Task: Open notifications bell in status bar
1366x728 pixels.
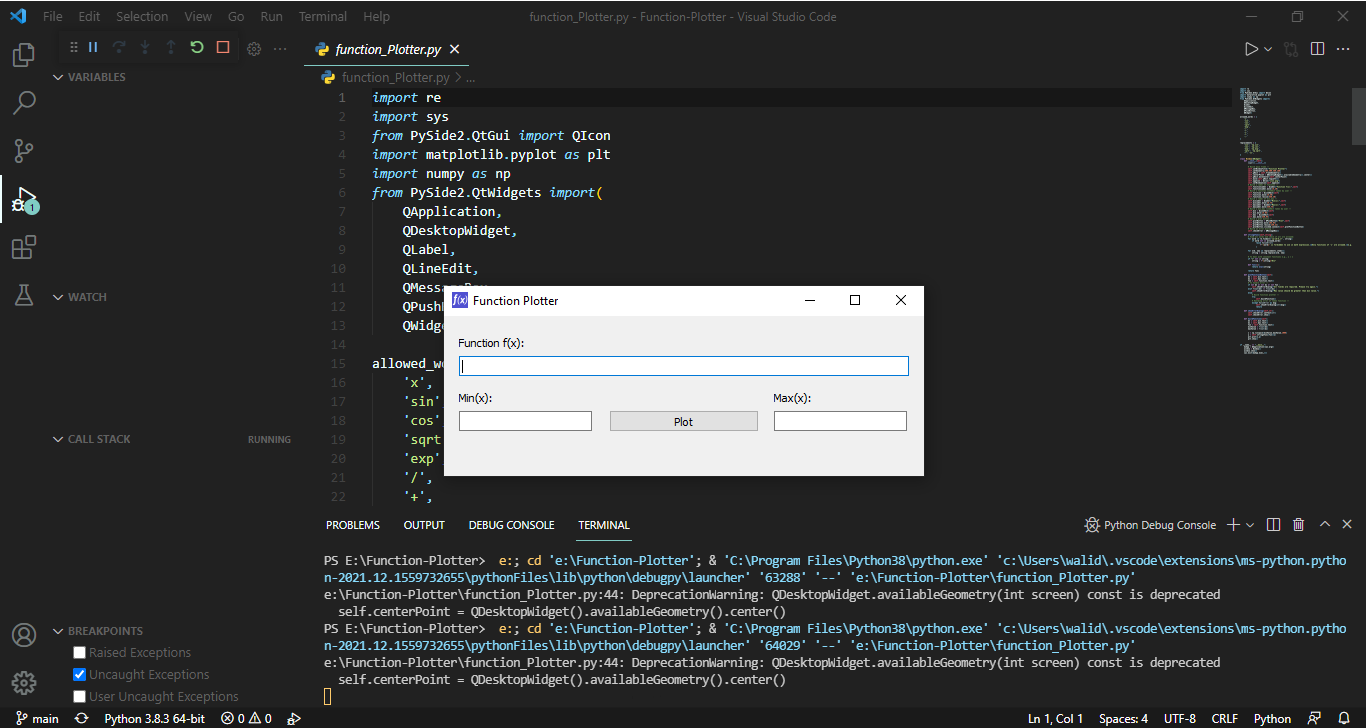Action: (x=1343, y=718)
